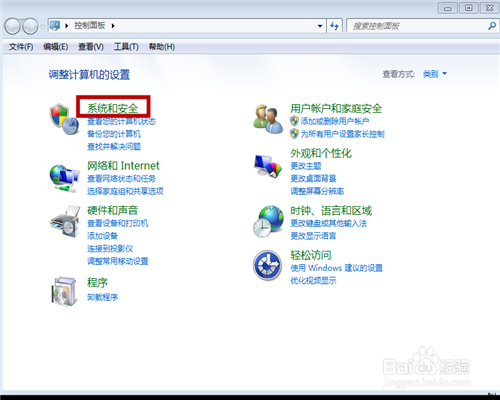Open the 工具(T) menu
Image resolution: width=500 pixels, height=400 pixels.
coord(126,47)
